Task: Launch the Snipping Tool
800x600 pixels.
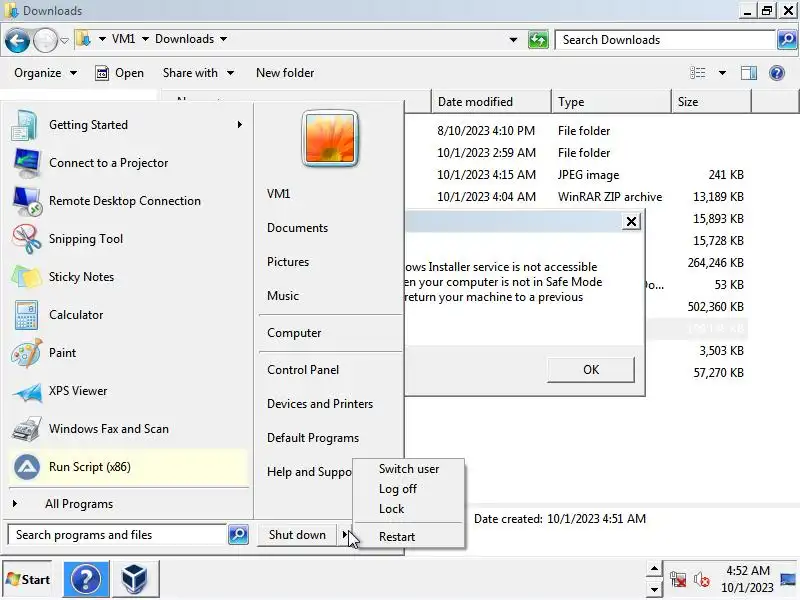Action: pyautogui.click(x=128, y=239)
